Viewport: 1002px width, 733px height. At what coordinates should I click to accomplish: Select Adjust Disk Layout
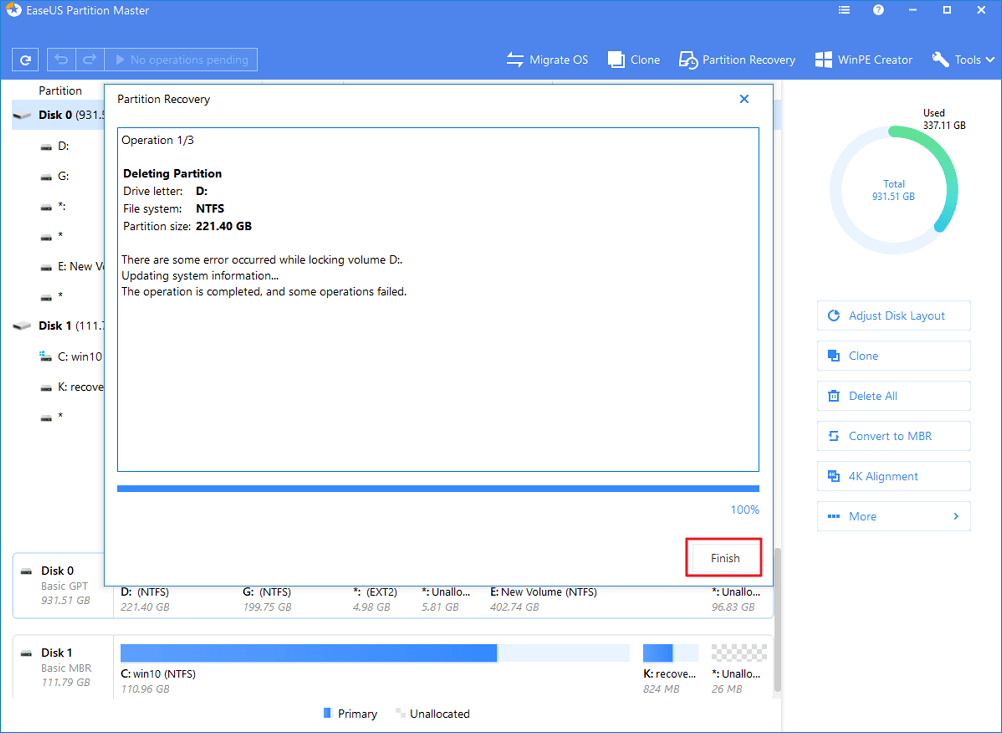[x=893, y=316]
